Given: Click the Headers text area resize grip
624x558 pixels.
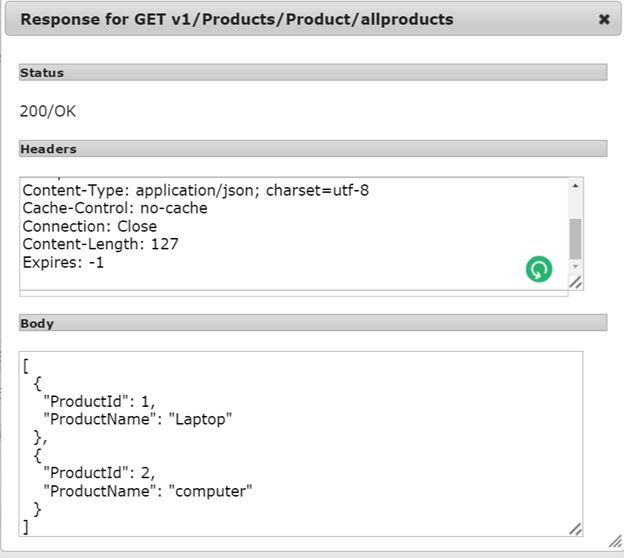Looking at the screenshot, I should (x=576, y=283).
